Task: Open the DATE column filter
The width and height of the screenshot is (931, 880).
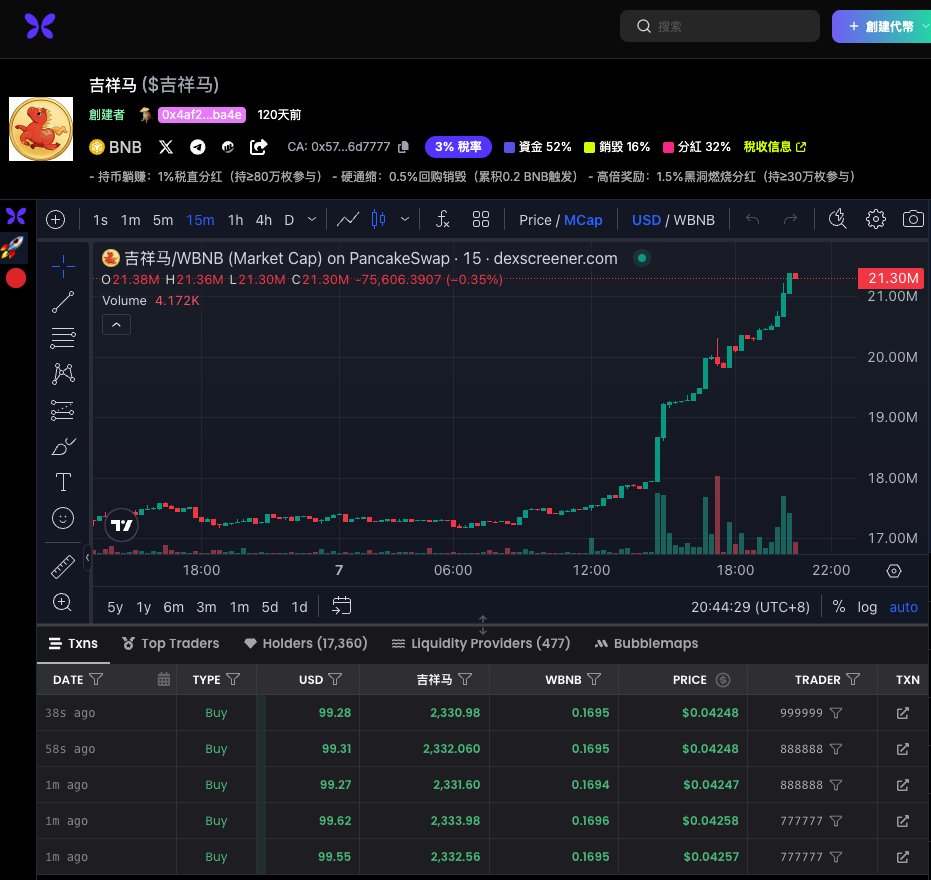Action: click(96, 679)
